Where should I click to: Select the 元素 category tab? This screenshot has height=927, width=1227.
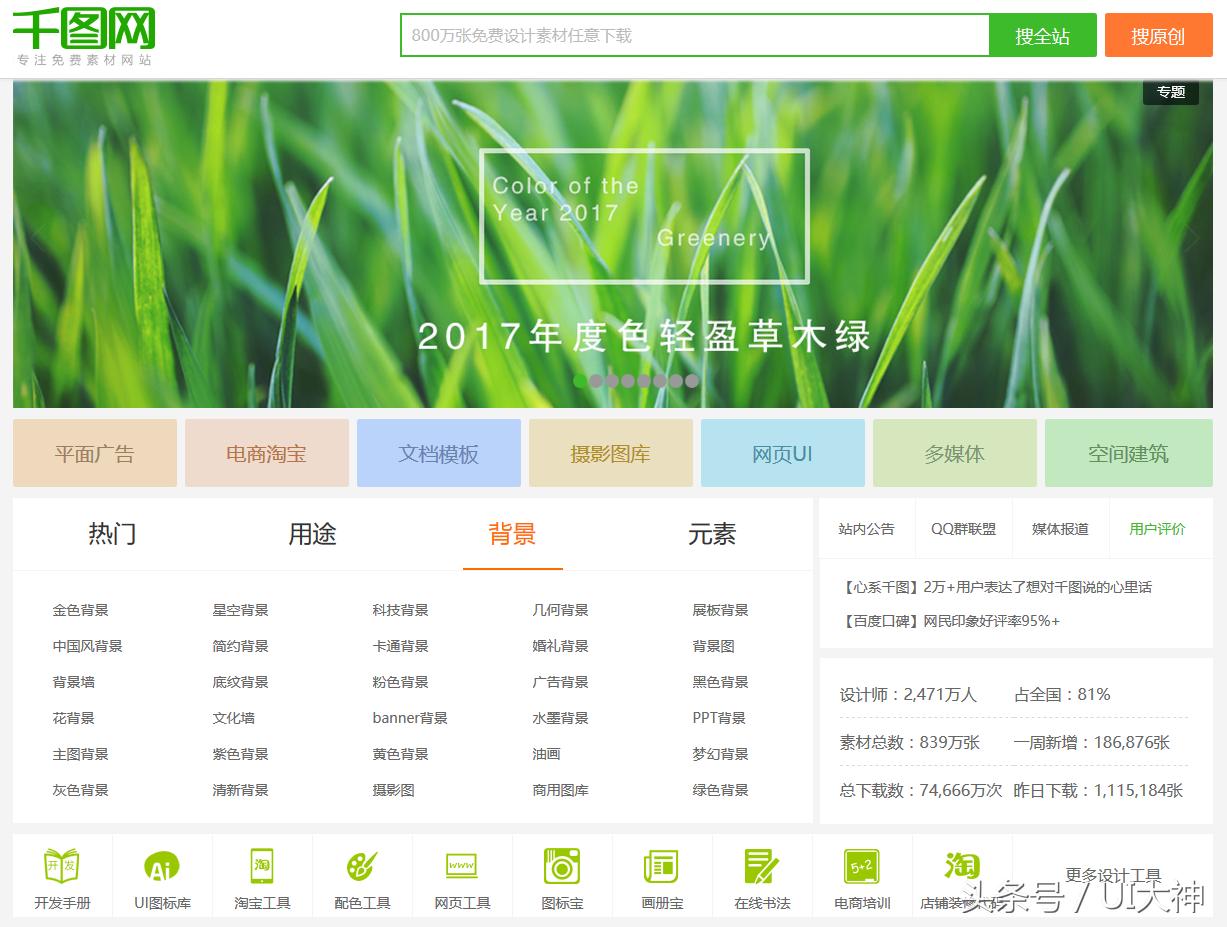click(713, 536)
